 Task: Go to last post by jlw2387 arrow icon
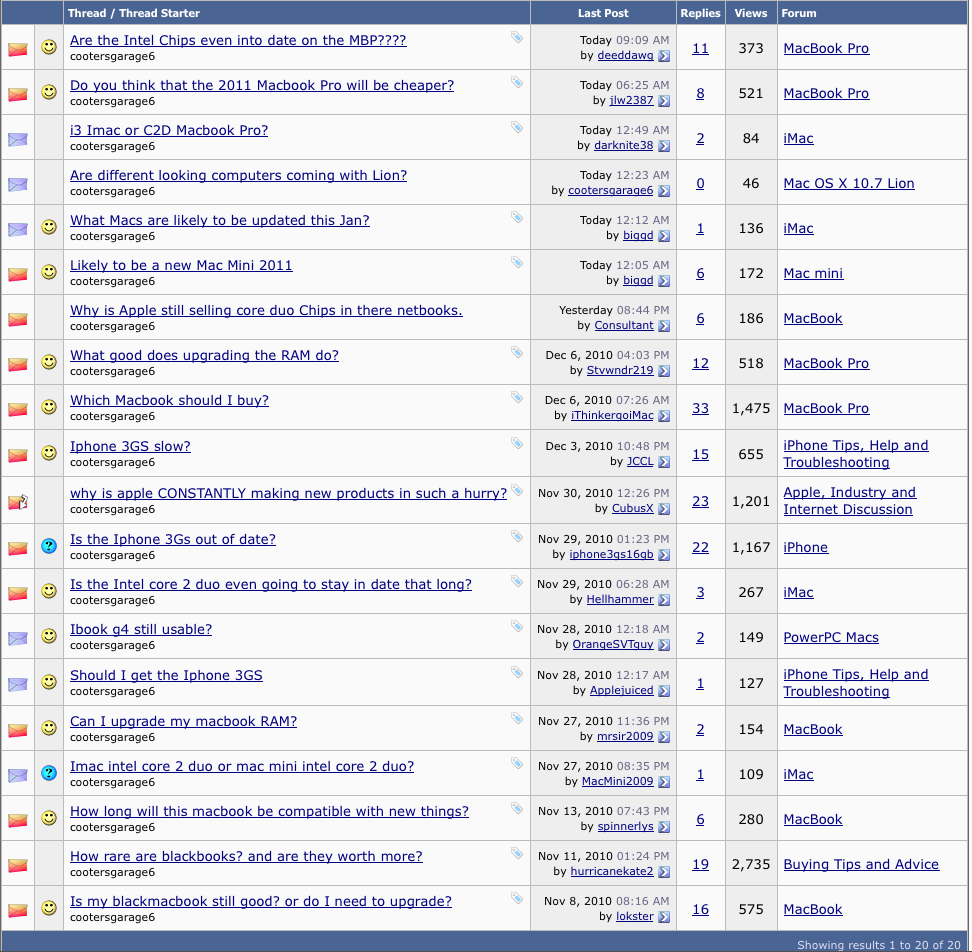tap(664, 100)
